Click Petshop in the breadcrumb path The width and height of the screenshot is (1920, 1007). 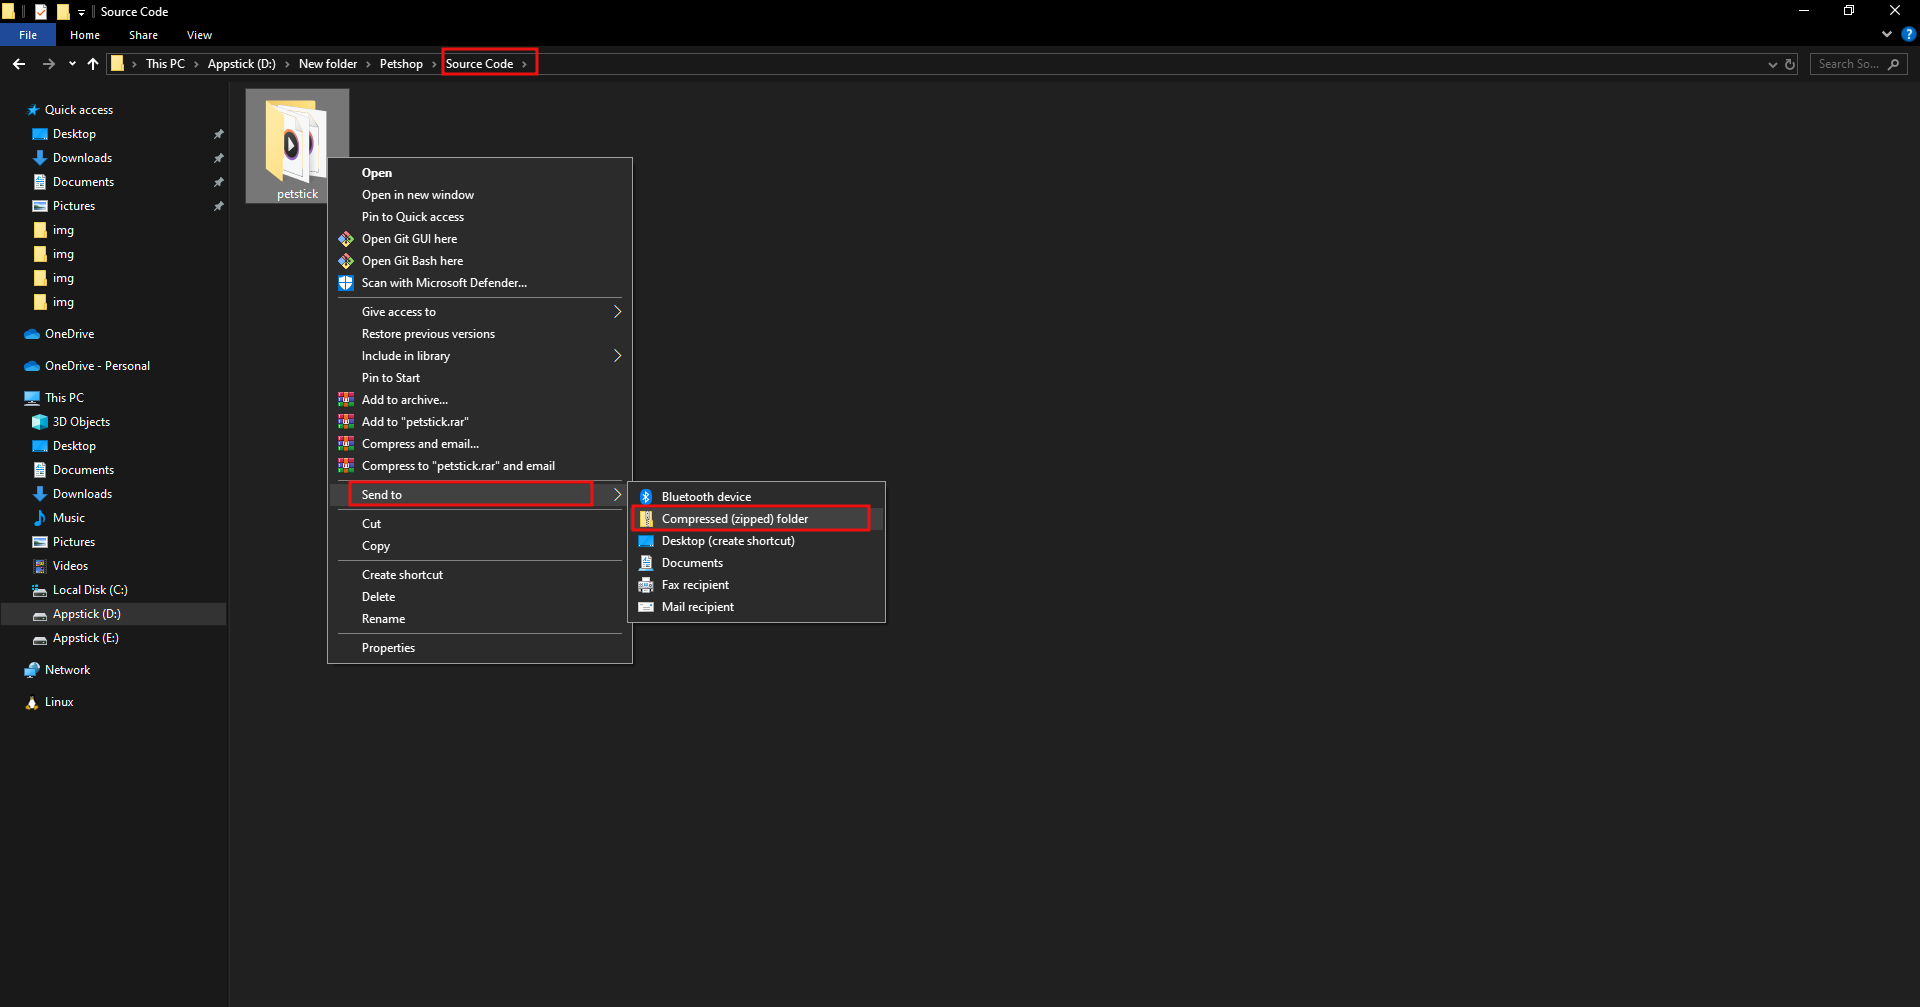point(401,64)
